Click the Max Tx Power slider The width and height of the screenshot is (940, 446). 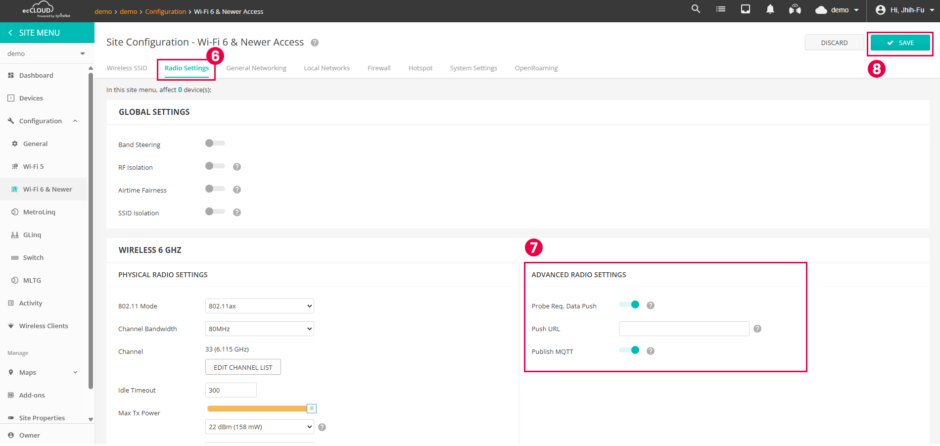260,408
